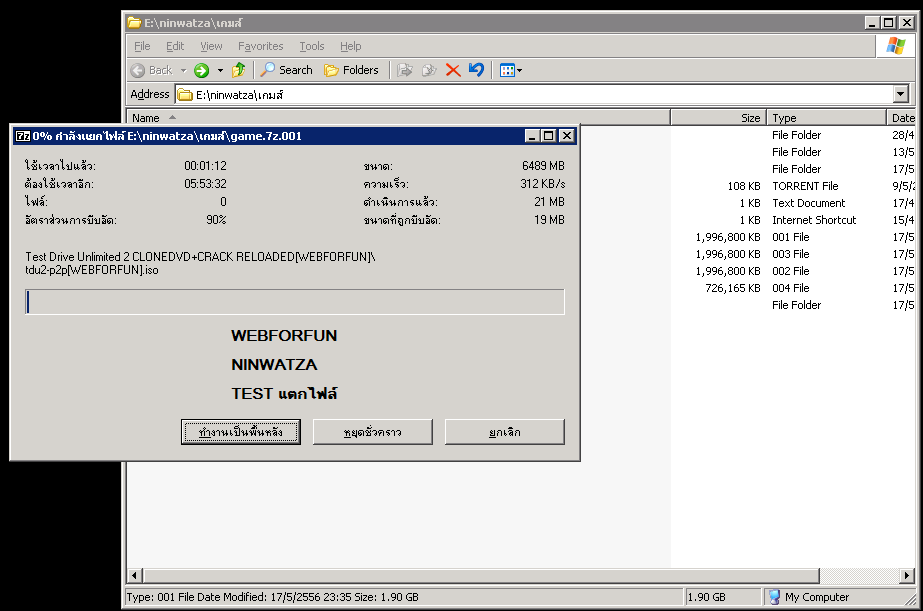This screenshot has width=923, height=611.
Task: Click the red Delete X icon
Action: (x=453, y=70)
